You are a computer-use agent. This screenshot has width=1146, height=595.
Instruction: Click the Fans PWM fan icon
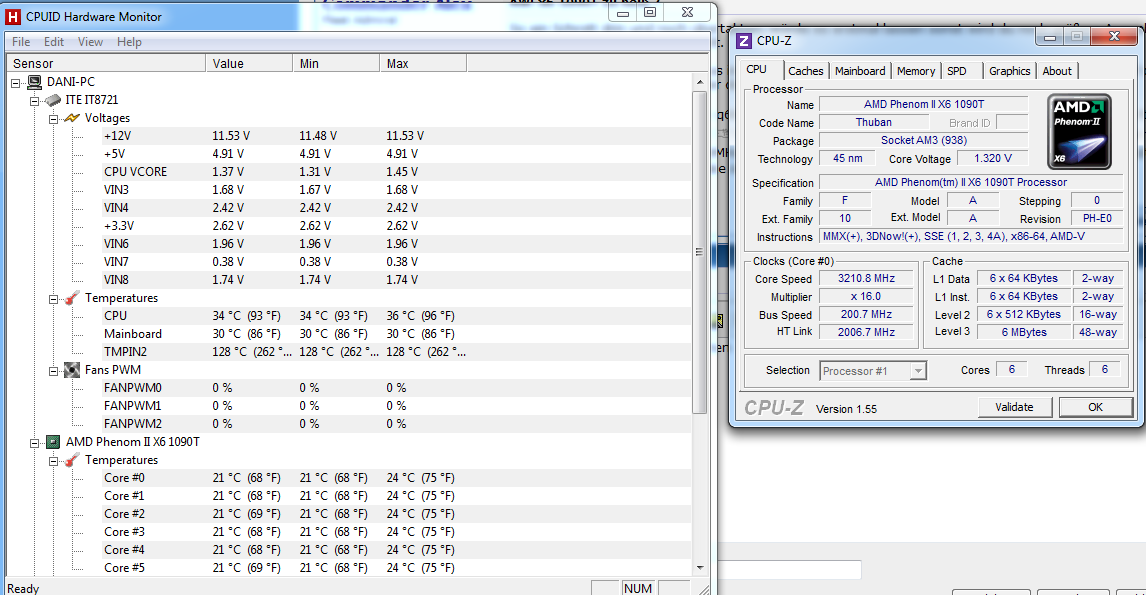pos(72,370)
